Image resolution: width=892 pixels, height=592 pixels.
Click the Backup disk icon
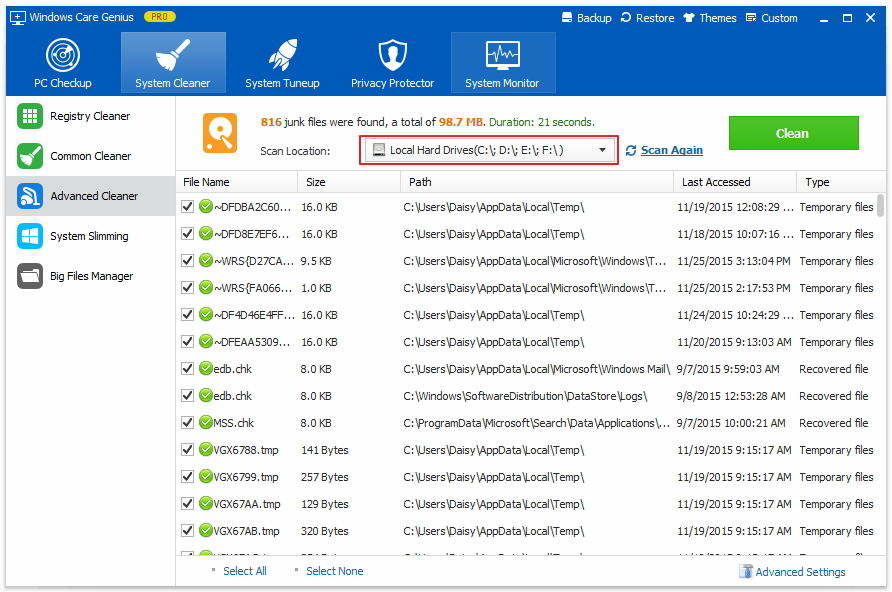pos(567,18)
